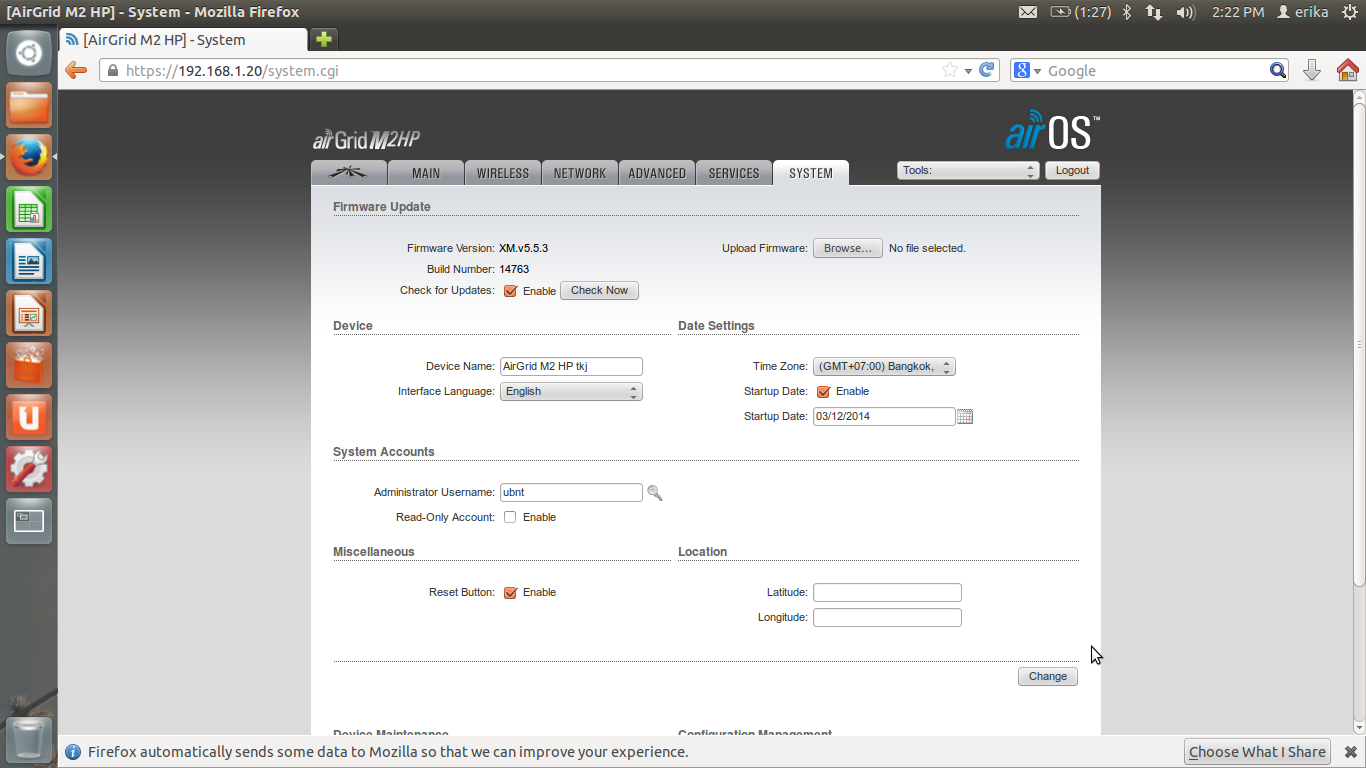The image size is (1366, 768).
Task: Disable the Reset Button option
Action: click(512, 592)
